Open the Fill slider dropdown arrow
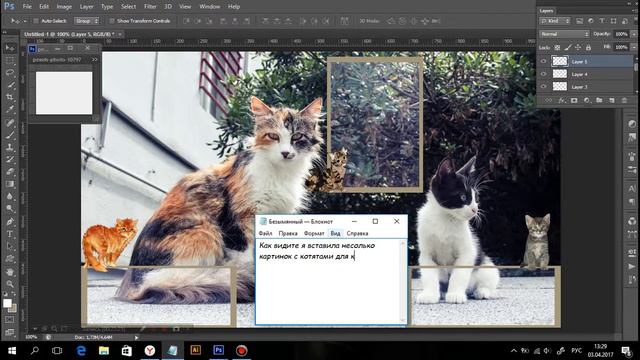This screenshot has height=360, width=640. tap(633, 48)
